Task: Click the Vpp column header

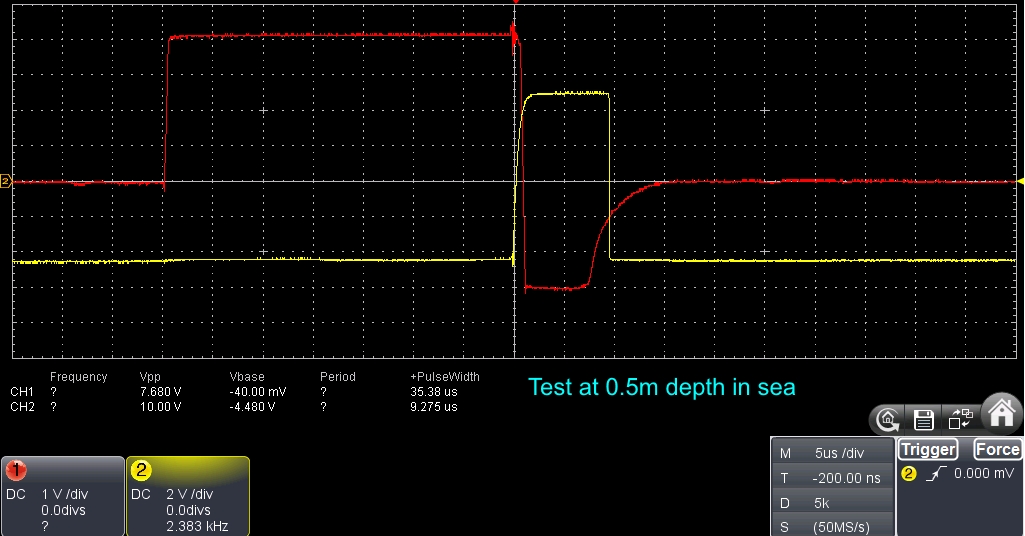Action: [x=150, y=377]
